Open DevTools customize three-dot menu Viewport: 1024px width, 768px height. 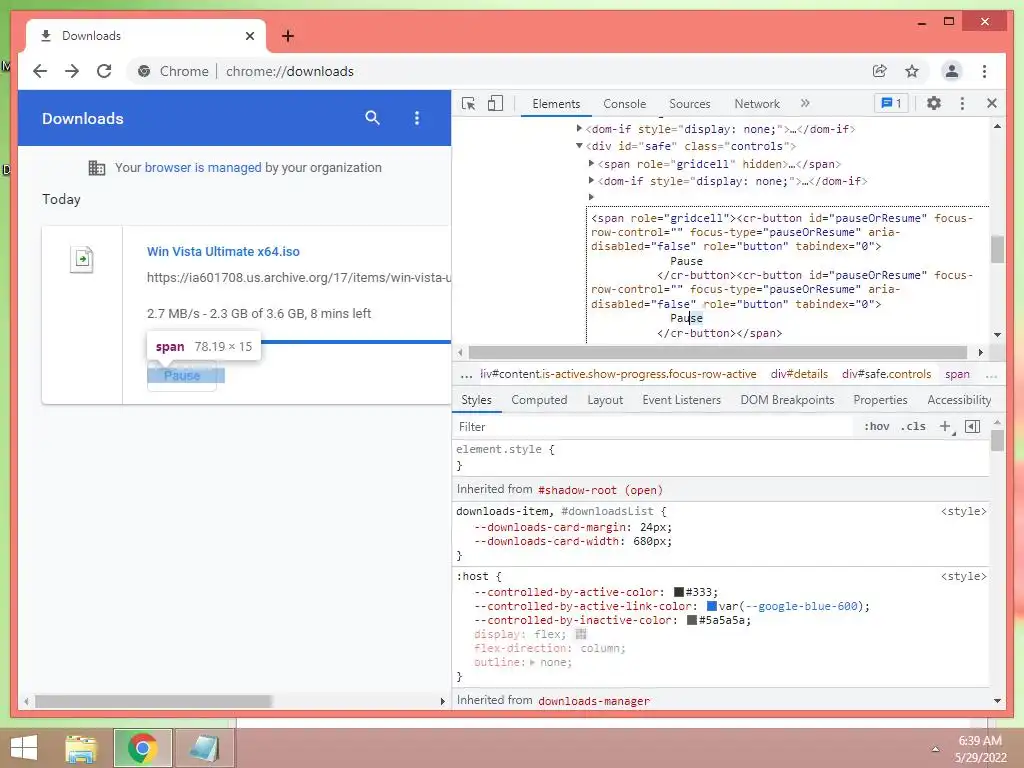[962, 103]
